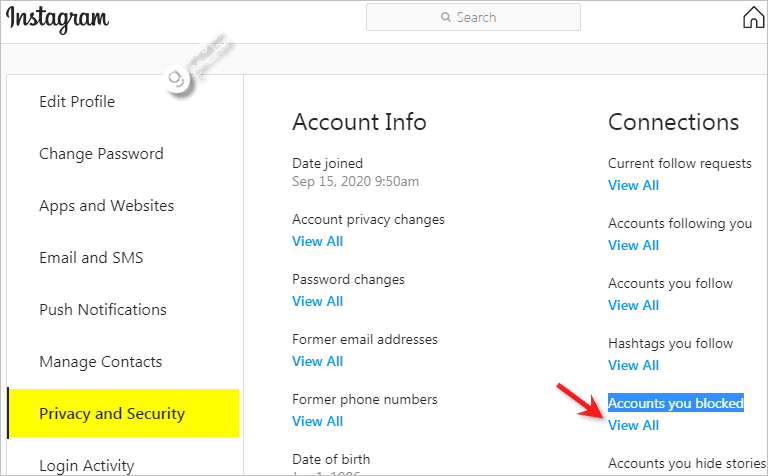The height and width of the screenshot is (476, 768).
Task: Click the Connections heading
Action: pyautogui.click(x=673, y=122)
